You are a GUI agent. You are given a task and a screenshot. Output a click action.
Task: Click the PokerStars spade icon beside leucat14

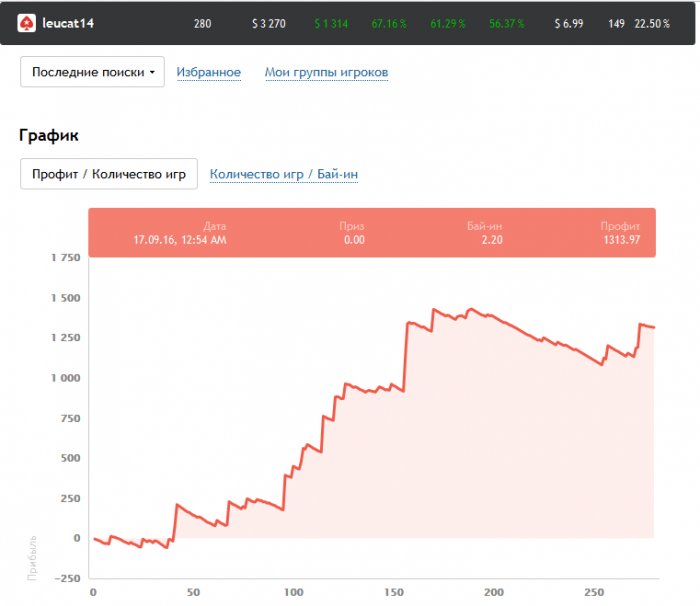click(x=27, y=22)
